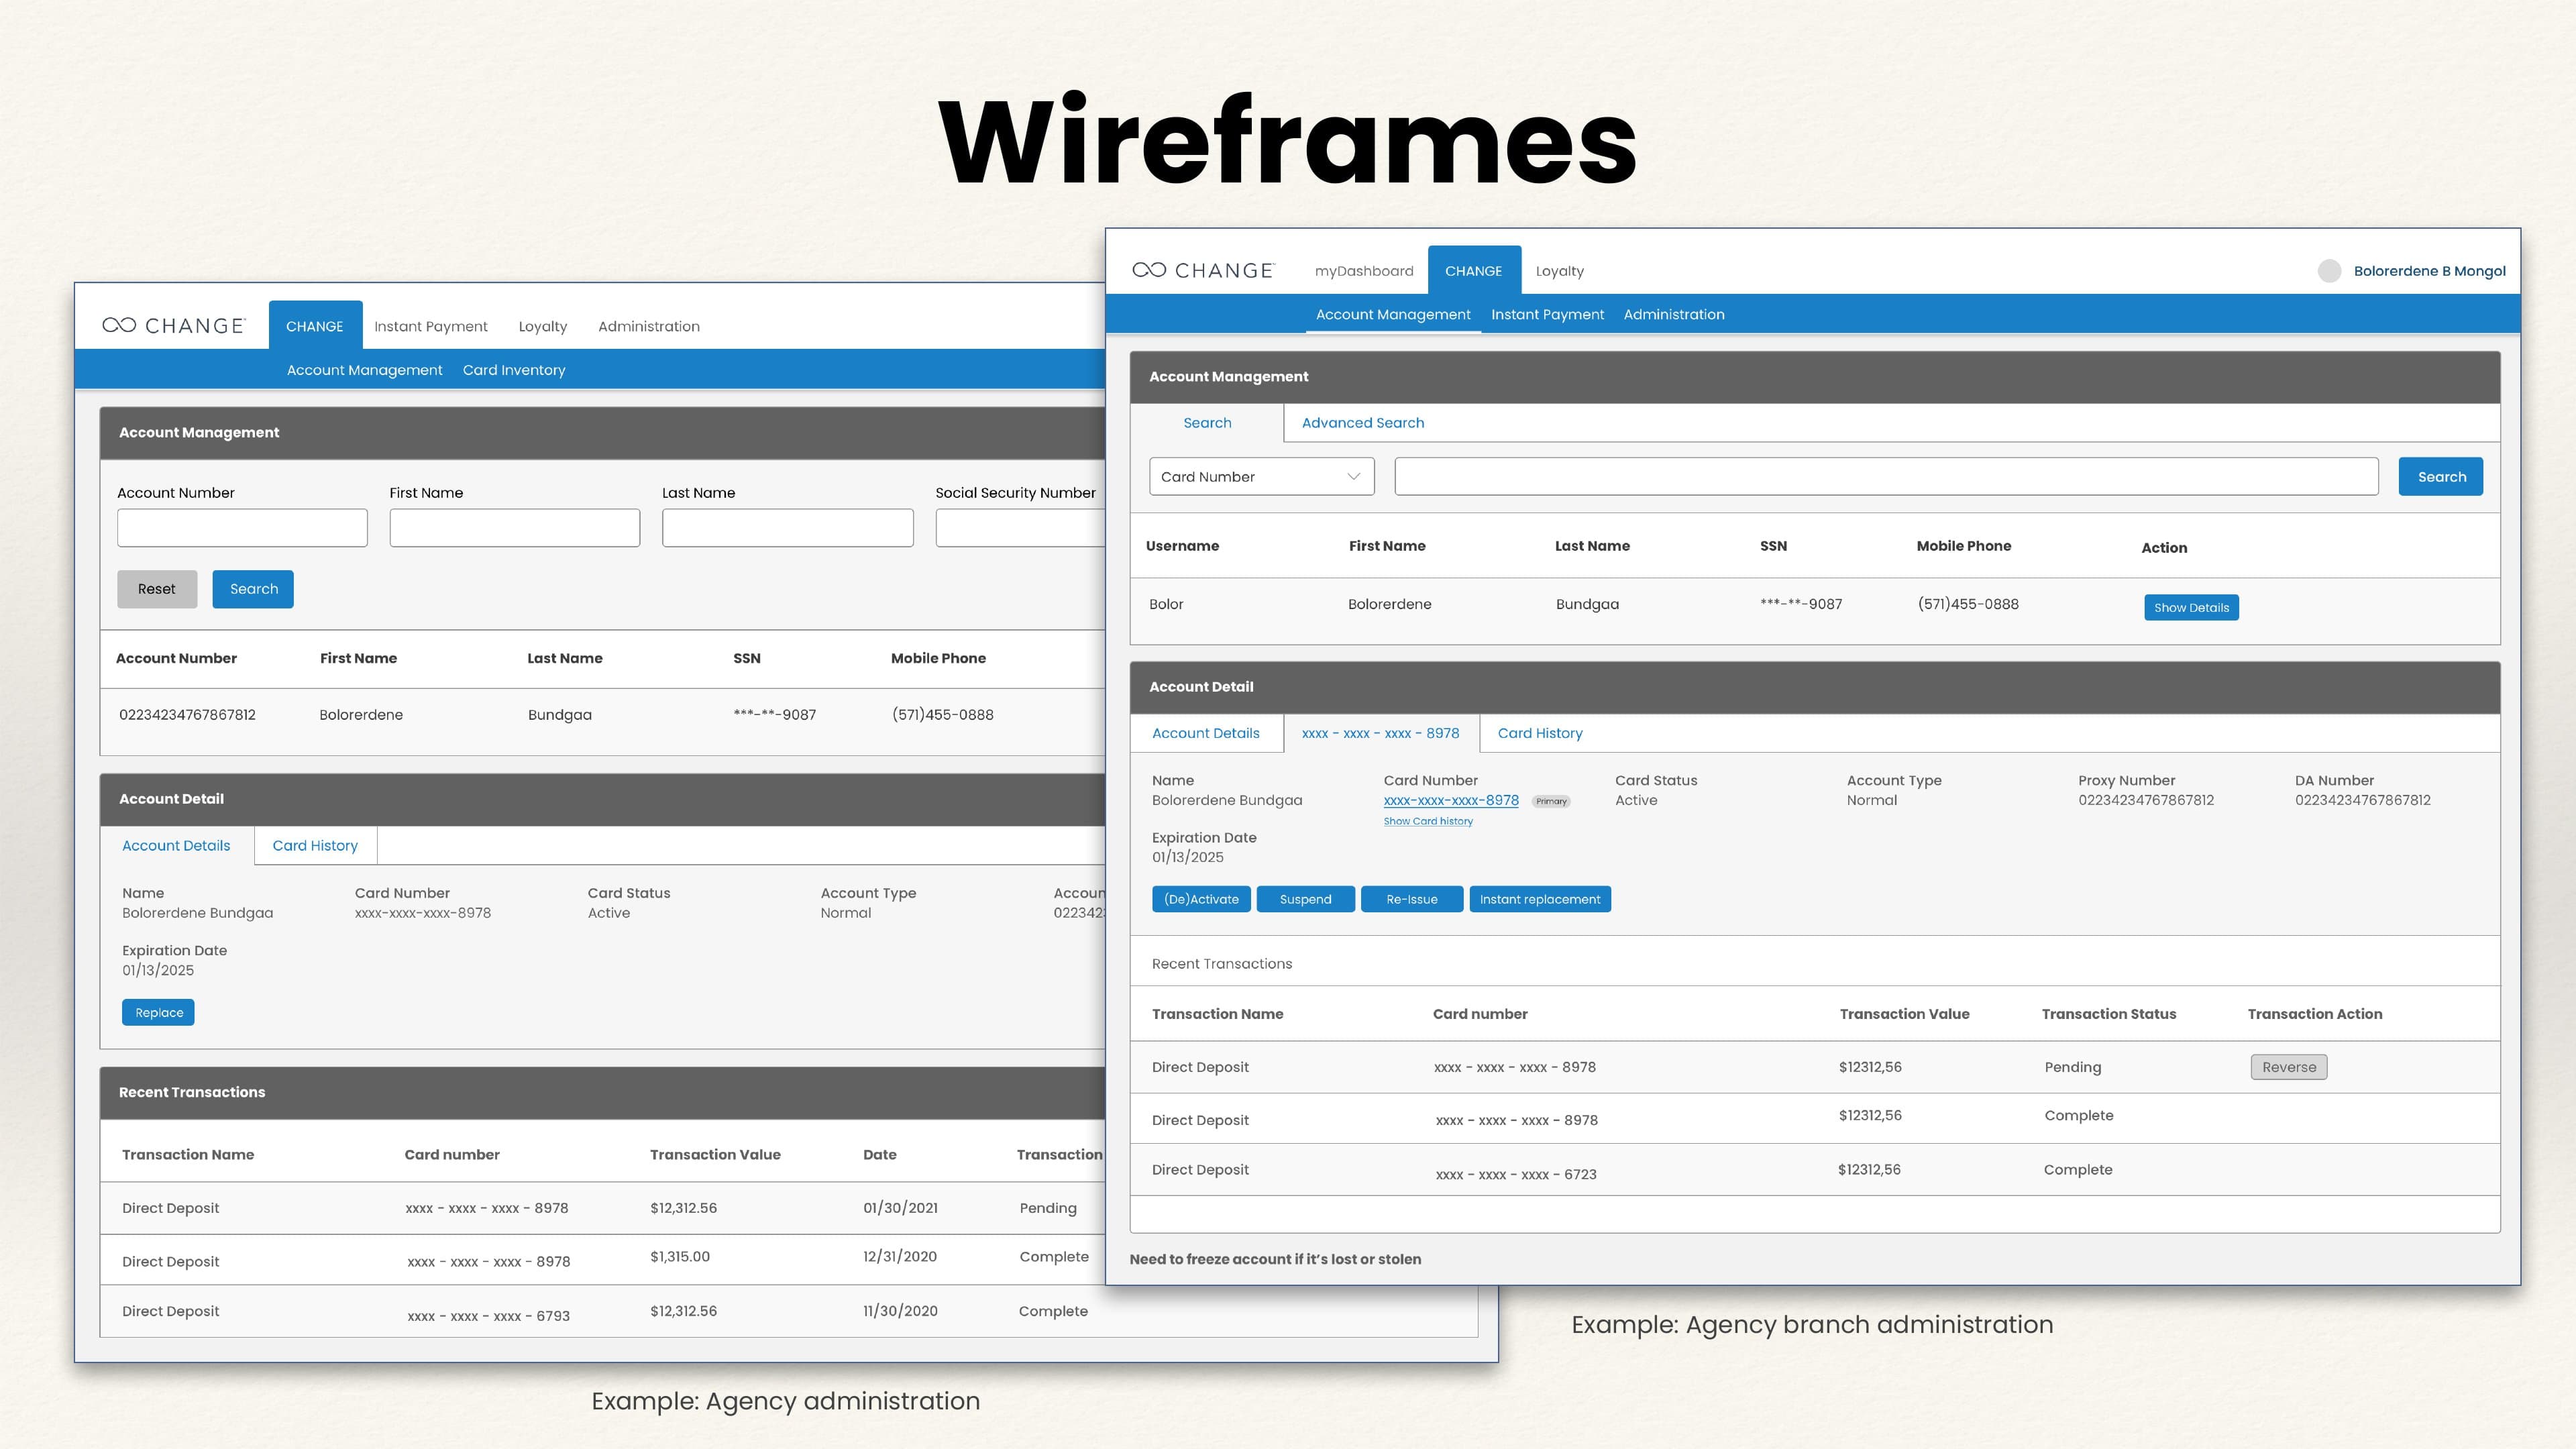Open Account Management in the Agency administration blue subnav

(364, 370)
